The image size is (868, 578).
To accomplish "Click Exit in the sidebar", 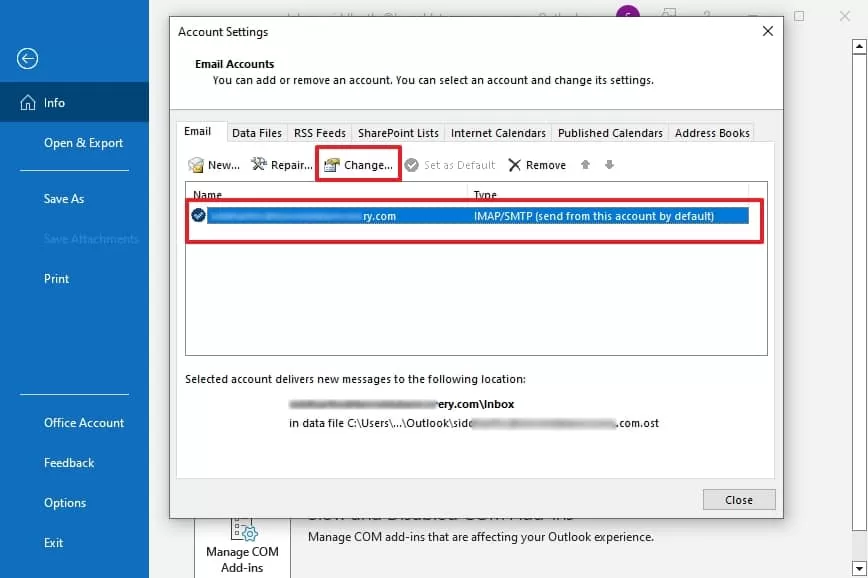I will click(53, 543).
